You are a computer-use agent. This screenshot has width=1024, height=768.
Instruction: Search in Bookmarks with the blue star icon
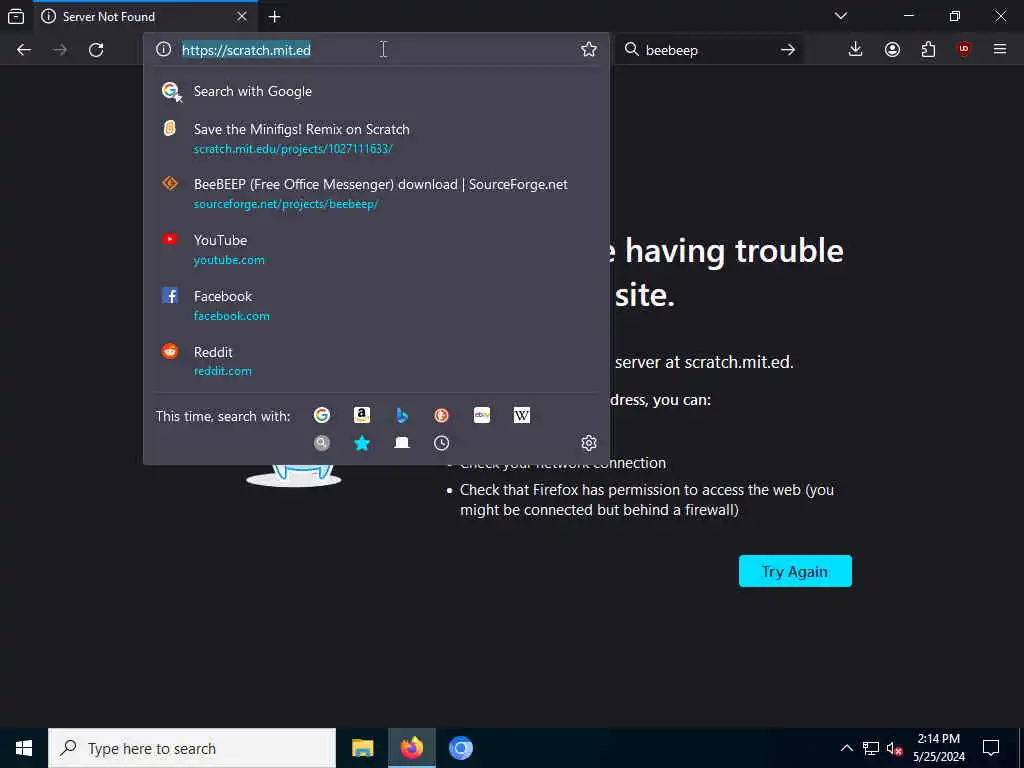[x=362, y=443]
